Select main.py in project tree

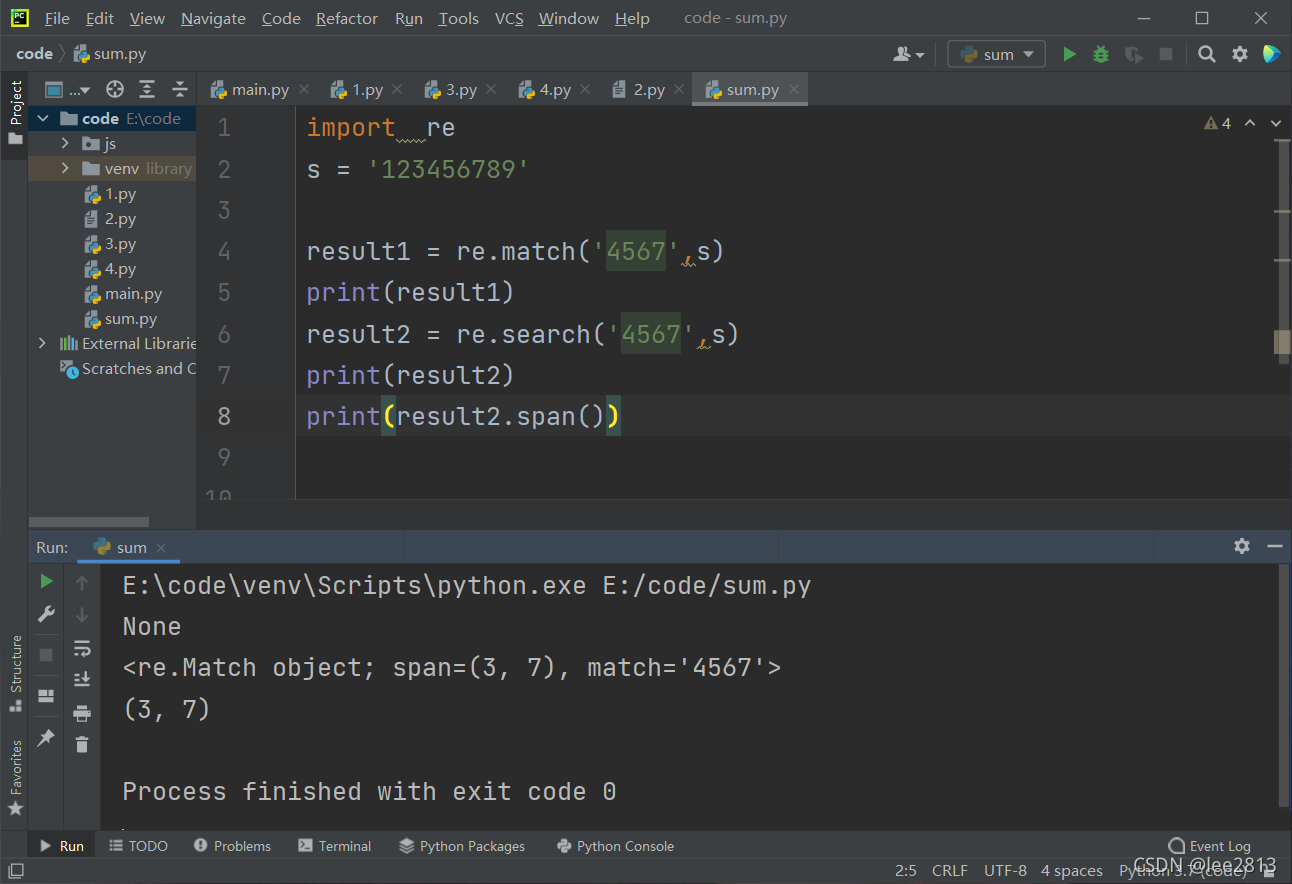[x=124, y=294]
